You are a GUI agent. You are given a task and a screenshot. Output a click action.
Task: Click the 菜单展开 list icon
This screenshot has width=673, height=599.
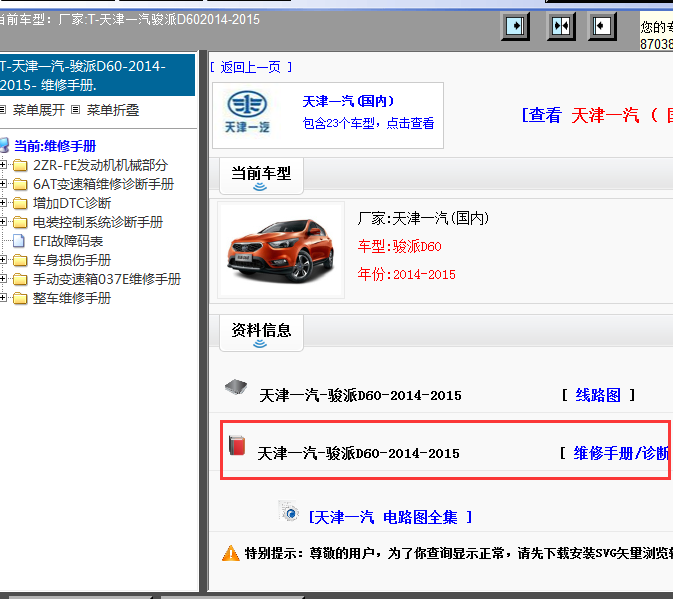pos(3,110)
